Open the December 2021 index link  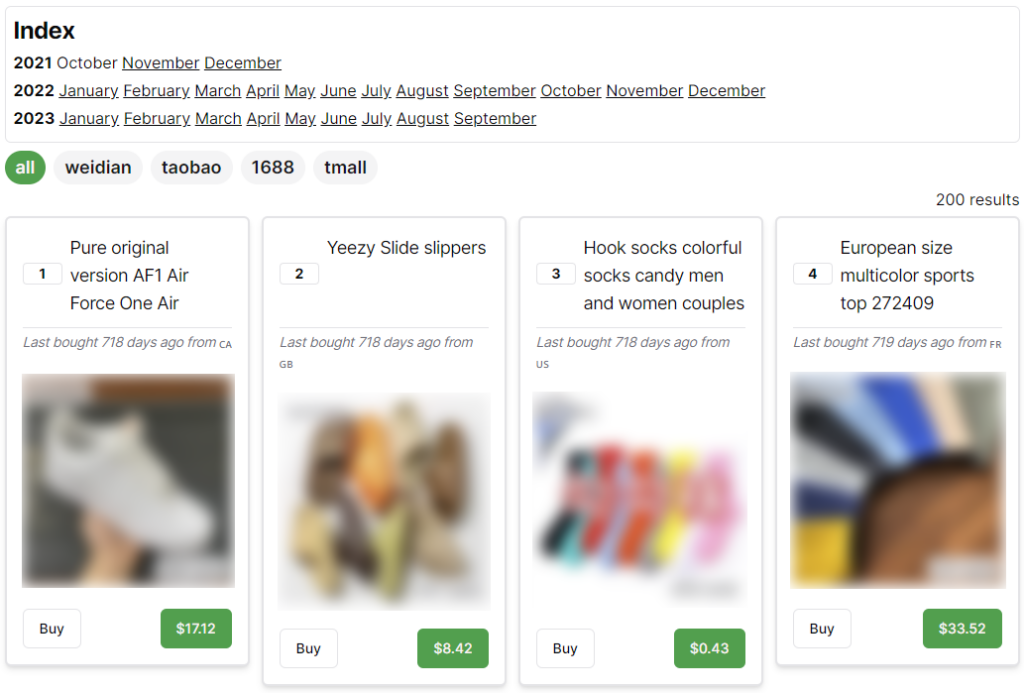(x=243, y=63)
